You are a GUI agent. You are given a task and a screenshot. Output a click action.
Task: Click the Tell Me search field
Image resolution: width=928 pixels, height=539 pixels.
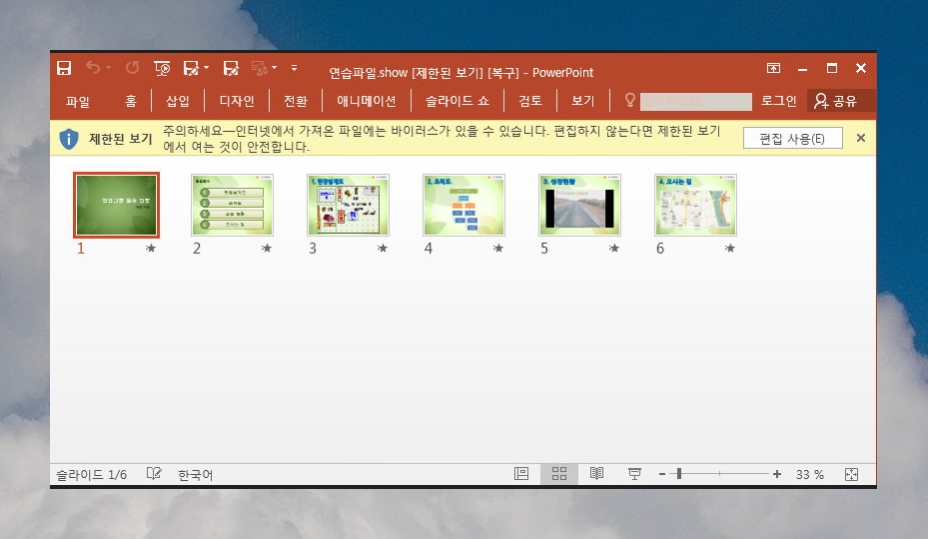[x=696, y=102]
